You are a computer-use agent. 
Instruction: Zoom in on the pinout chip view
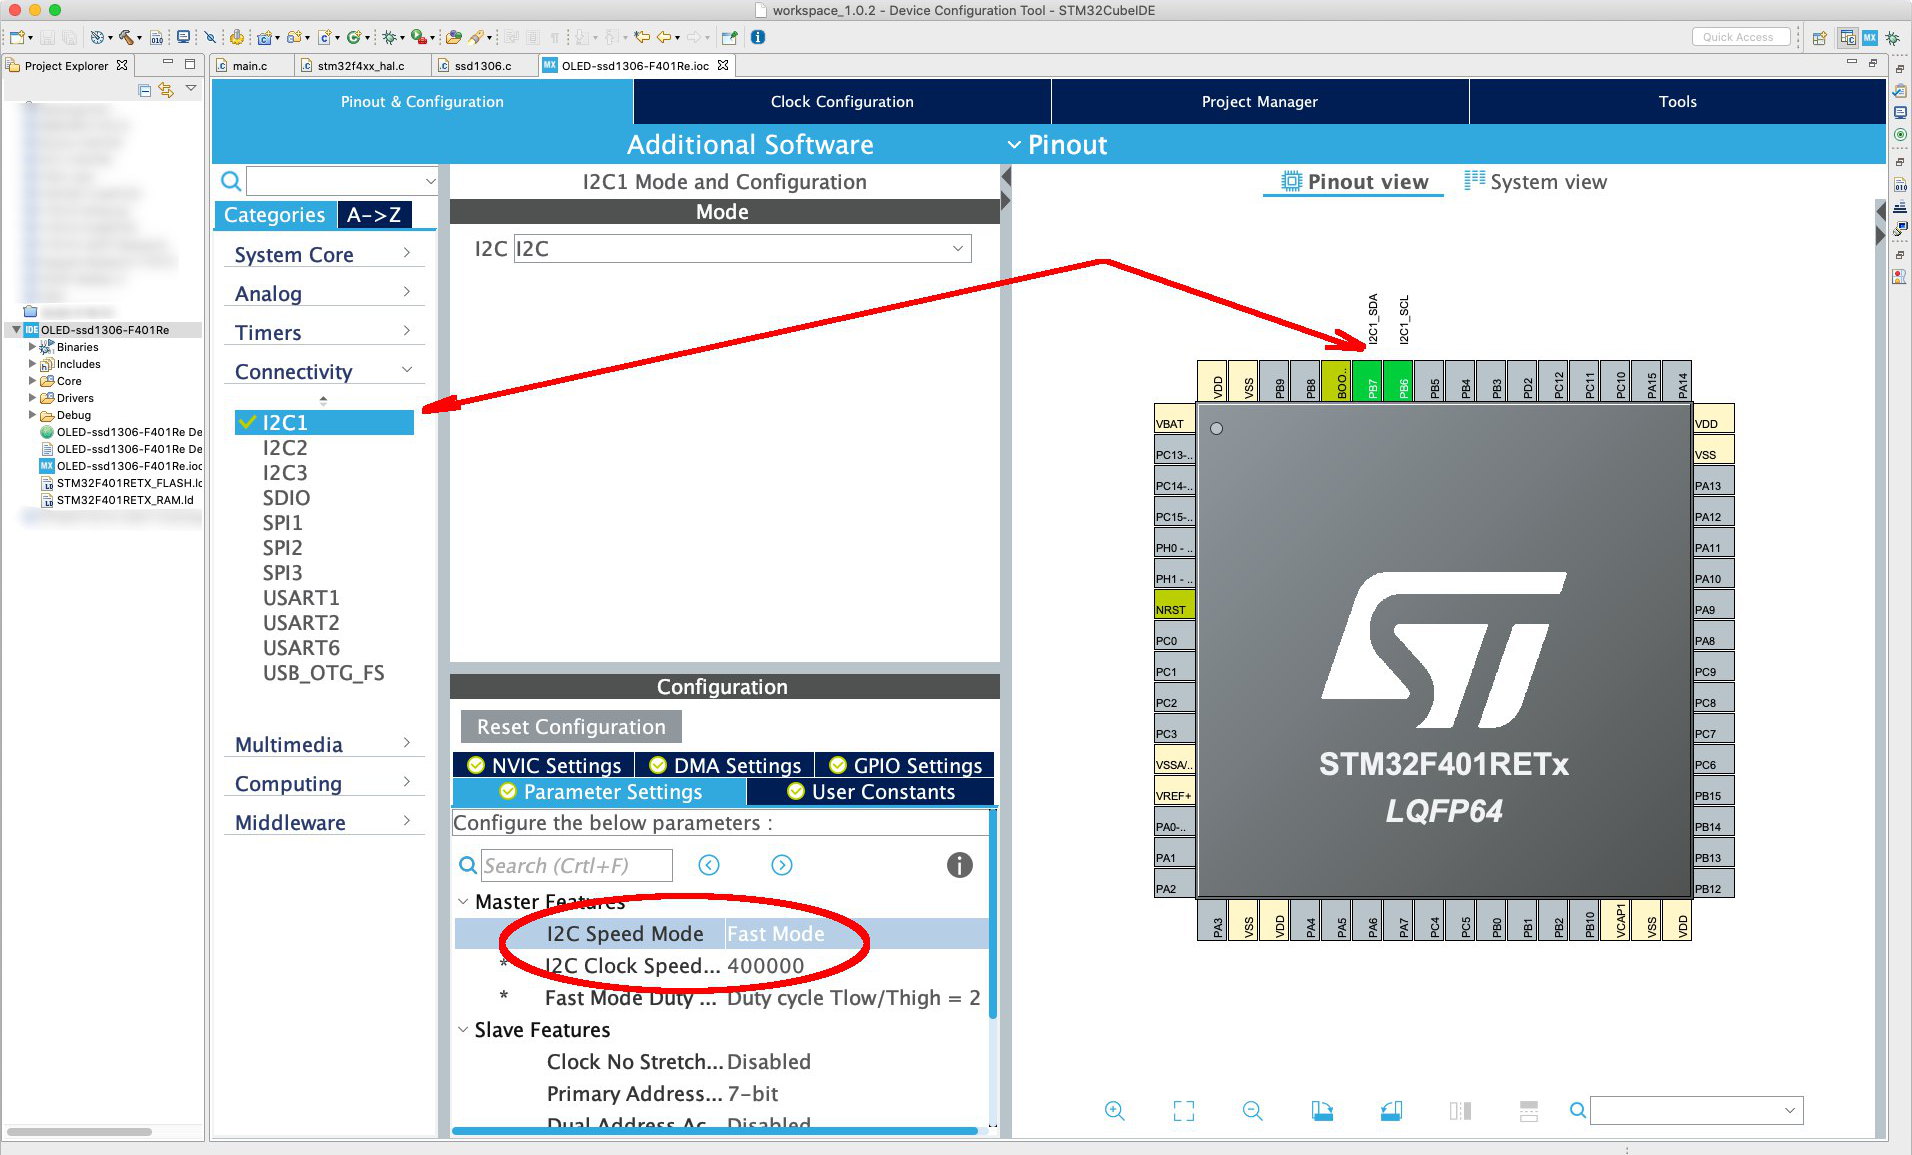coord(1114,1111)
